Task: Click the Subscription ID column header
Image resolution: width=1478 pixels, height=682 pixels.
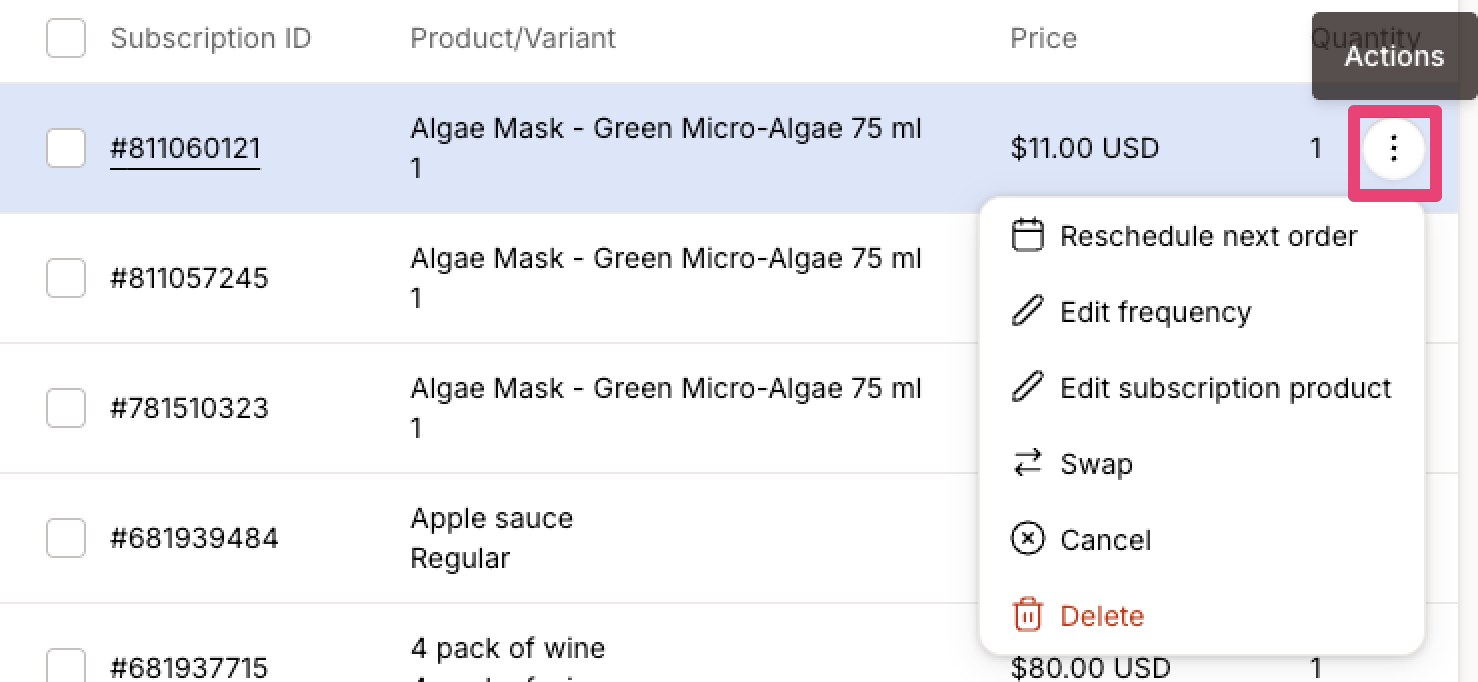Action: (211, 38)
